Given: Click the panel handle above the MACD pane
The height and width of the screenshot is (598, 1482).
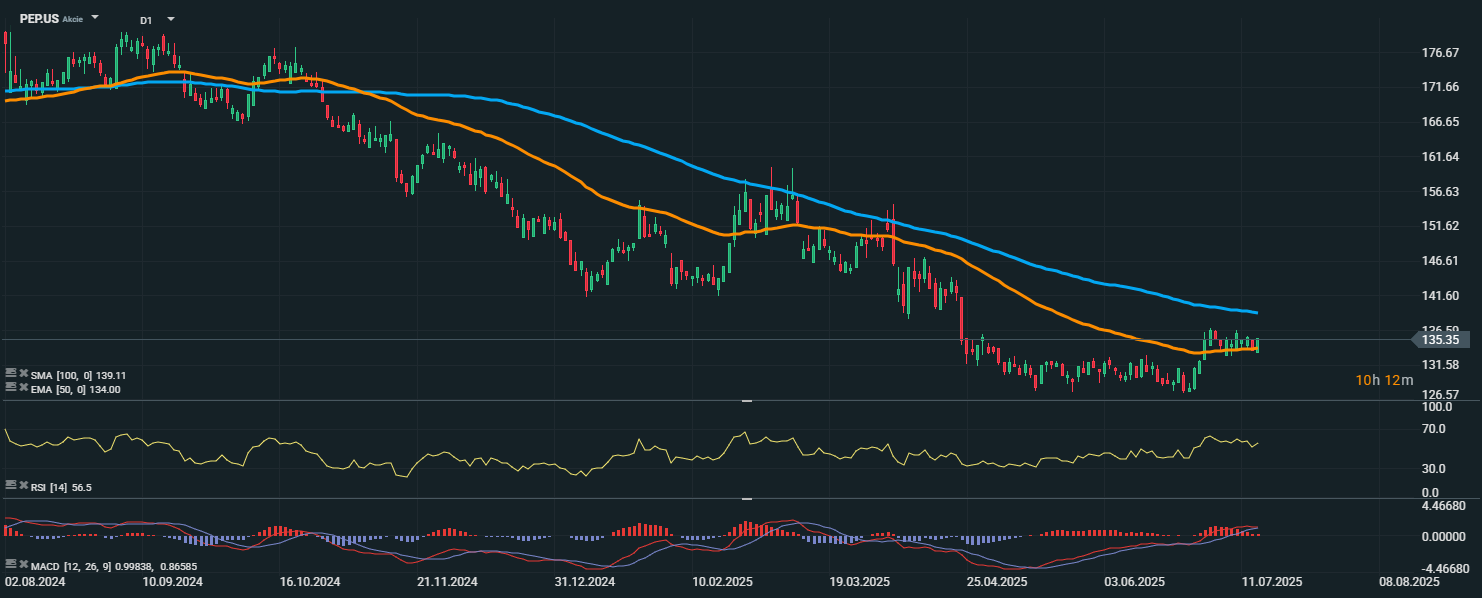Looking at the screenshot, I should pyautogui.click(x=747, y=498).
